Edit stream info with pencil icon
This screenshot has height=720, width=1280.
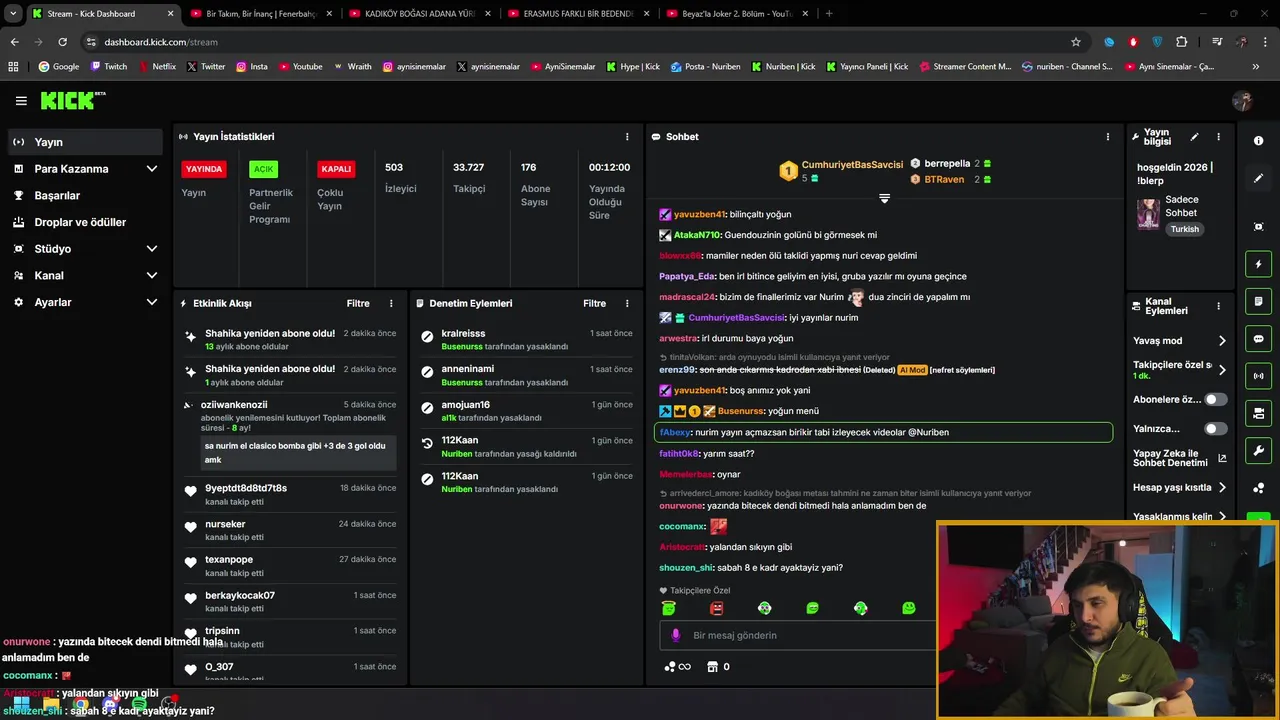pyautogui.click(x=1194, y=137)
